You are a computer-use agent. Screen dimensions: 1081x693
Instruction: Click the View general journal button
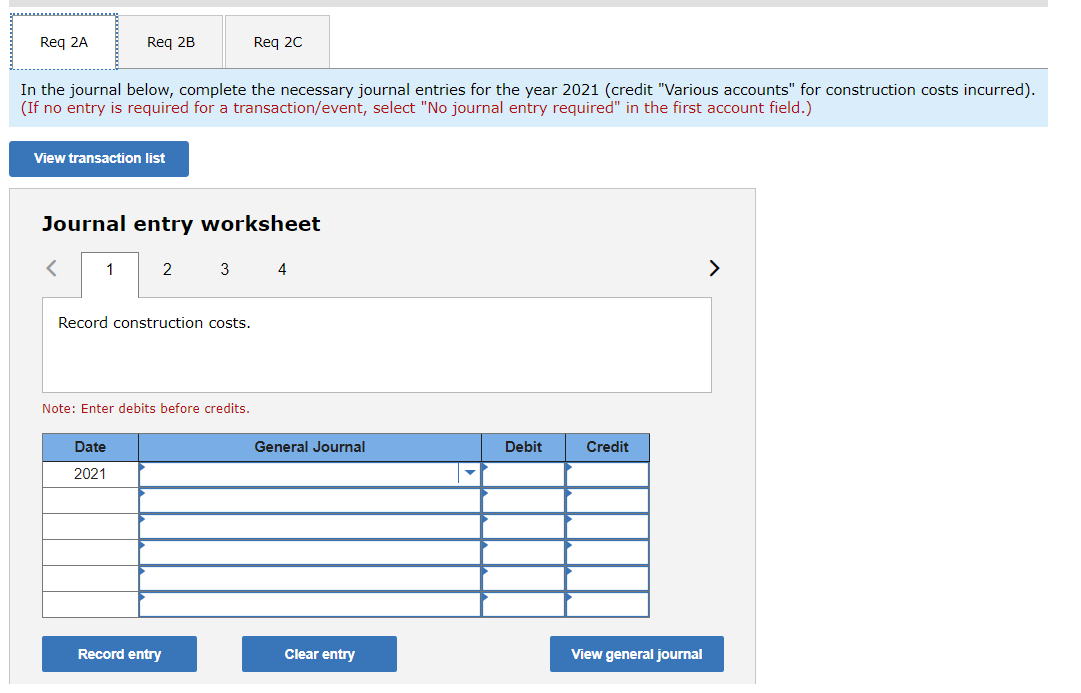coord(636,654)
